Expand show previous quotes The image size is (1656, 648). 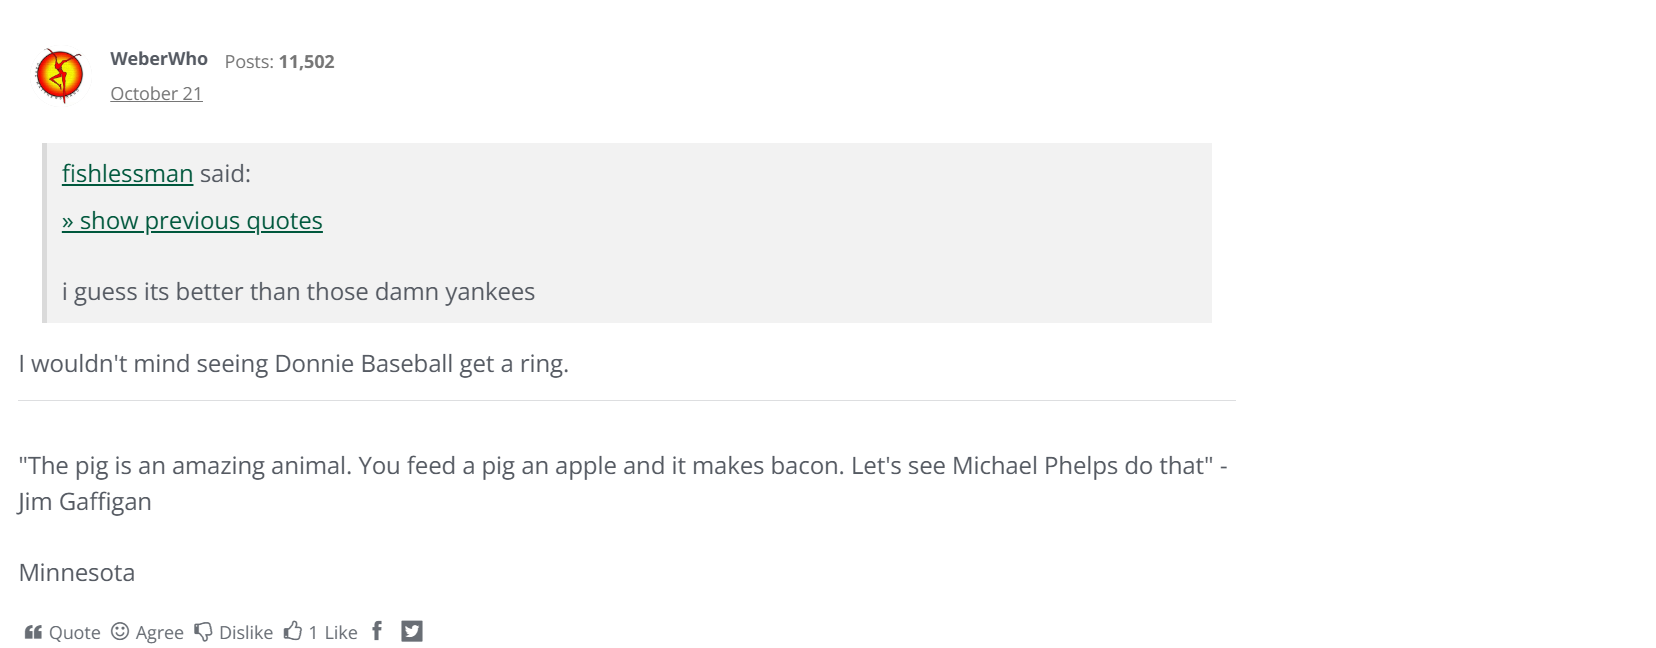click(x=192, y=220)
